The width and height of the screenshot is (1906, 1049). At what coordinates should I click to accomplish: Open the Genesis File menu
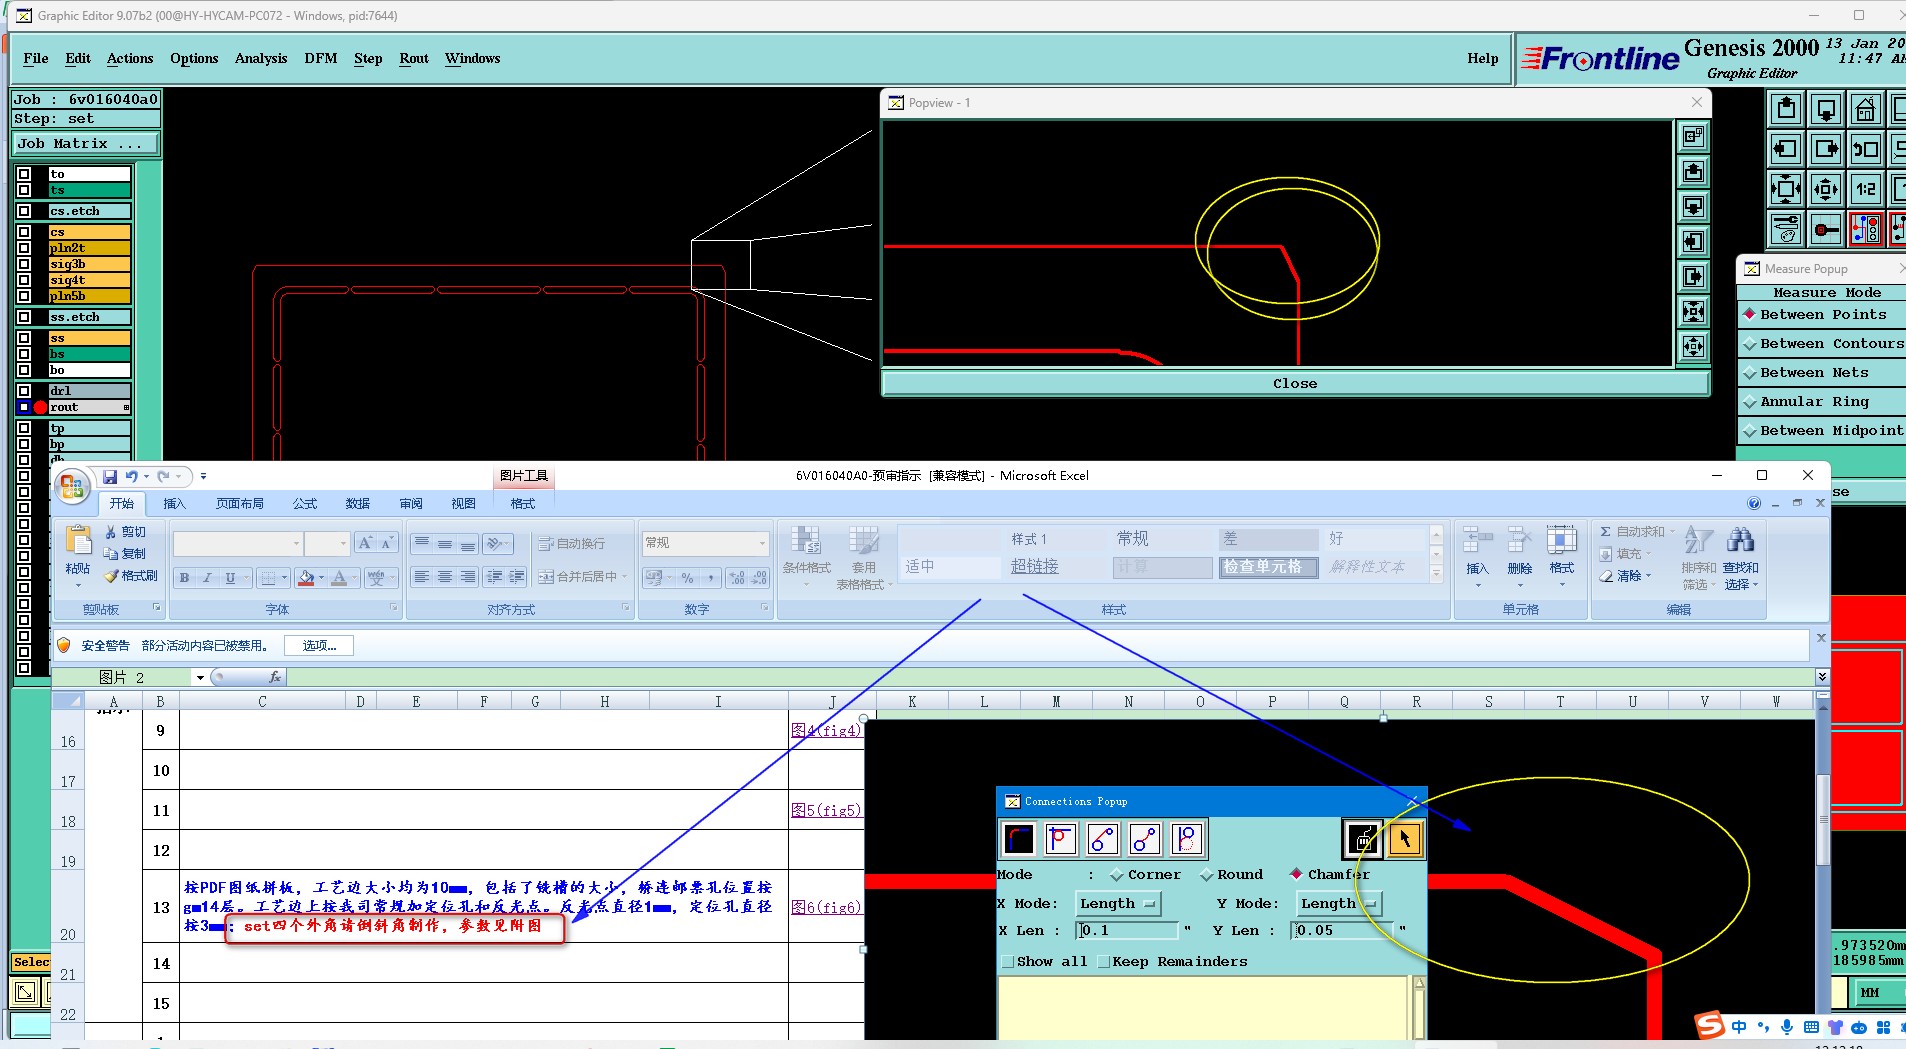pos(36,58)
